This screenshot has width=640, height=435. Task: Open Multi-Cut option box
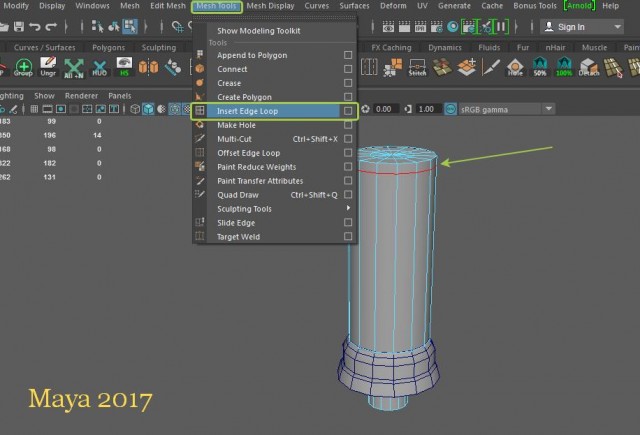click(x=348, y=139)
